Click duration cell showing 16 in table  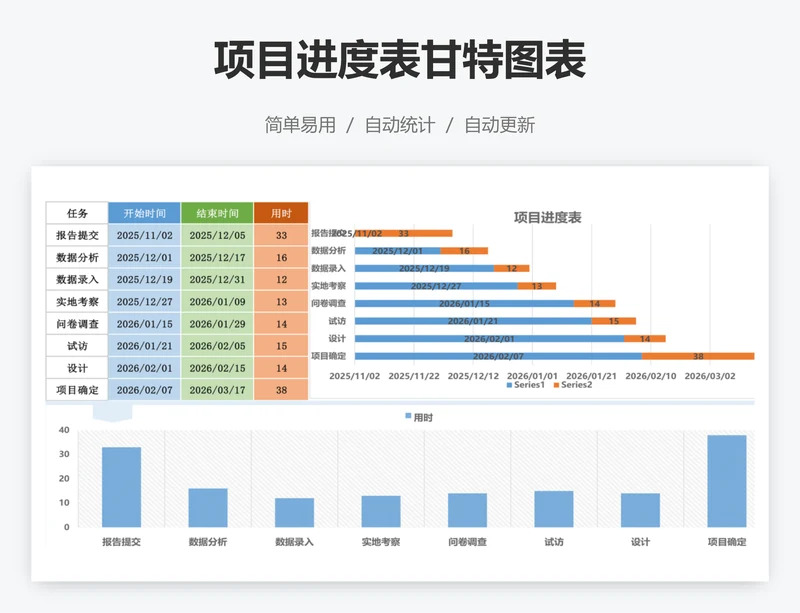click(281, 257)
